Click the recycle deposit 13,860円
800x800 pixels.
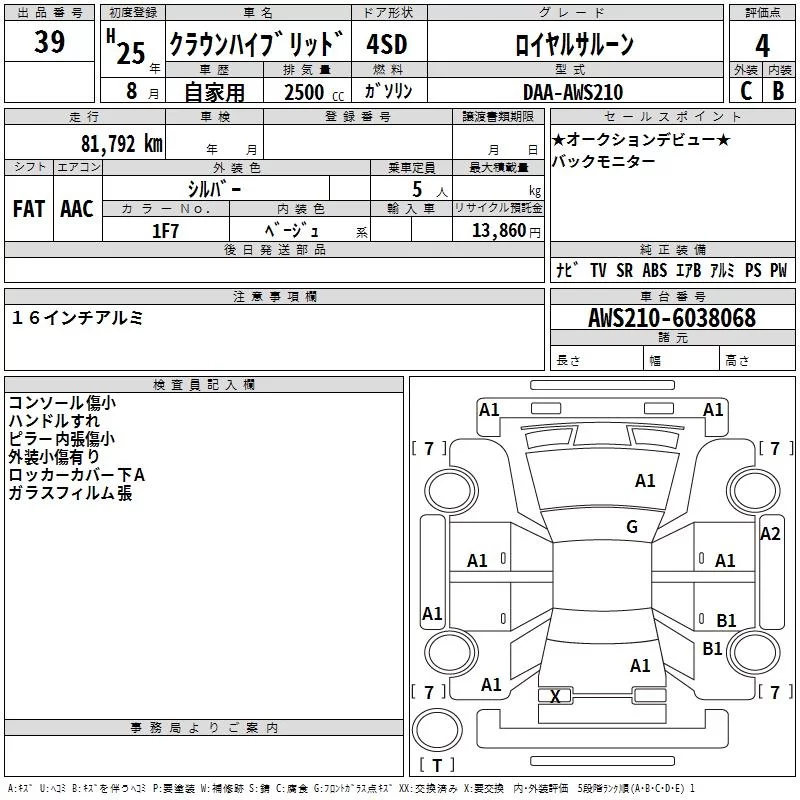[506, 231]
